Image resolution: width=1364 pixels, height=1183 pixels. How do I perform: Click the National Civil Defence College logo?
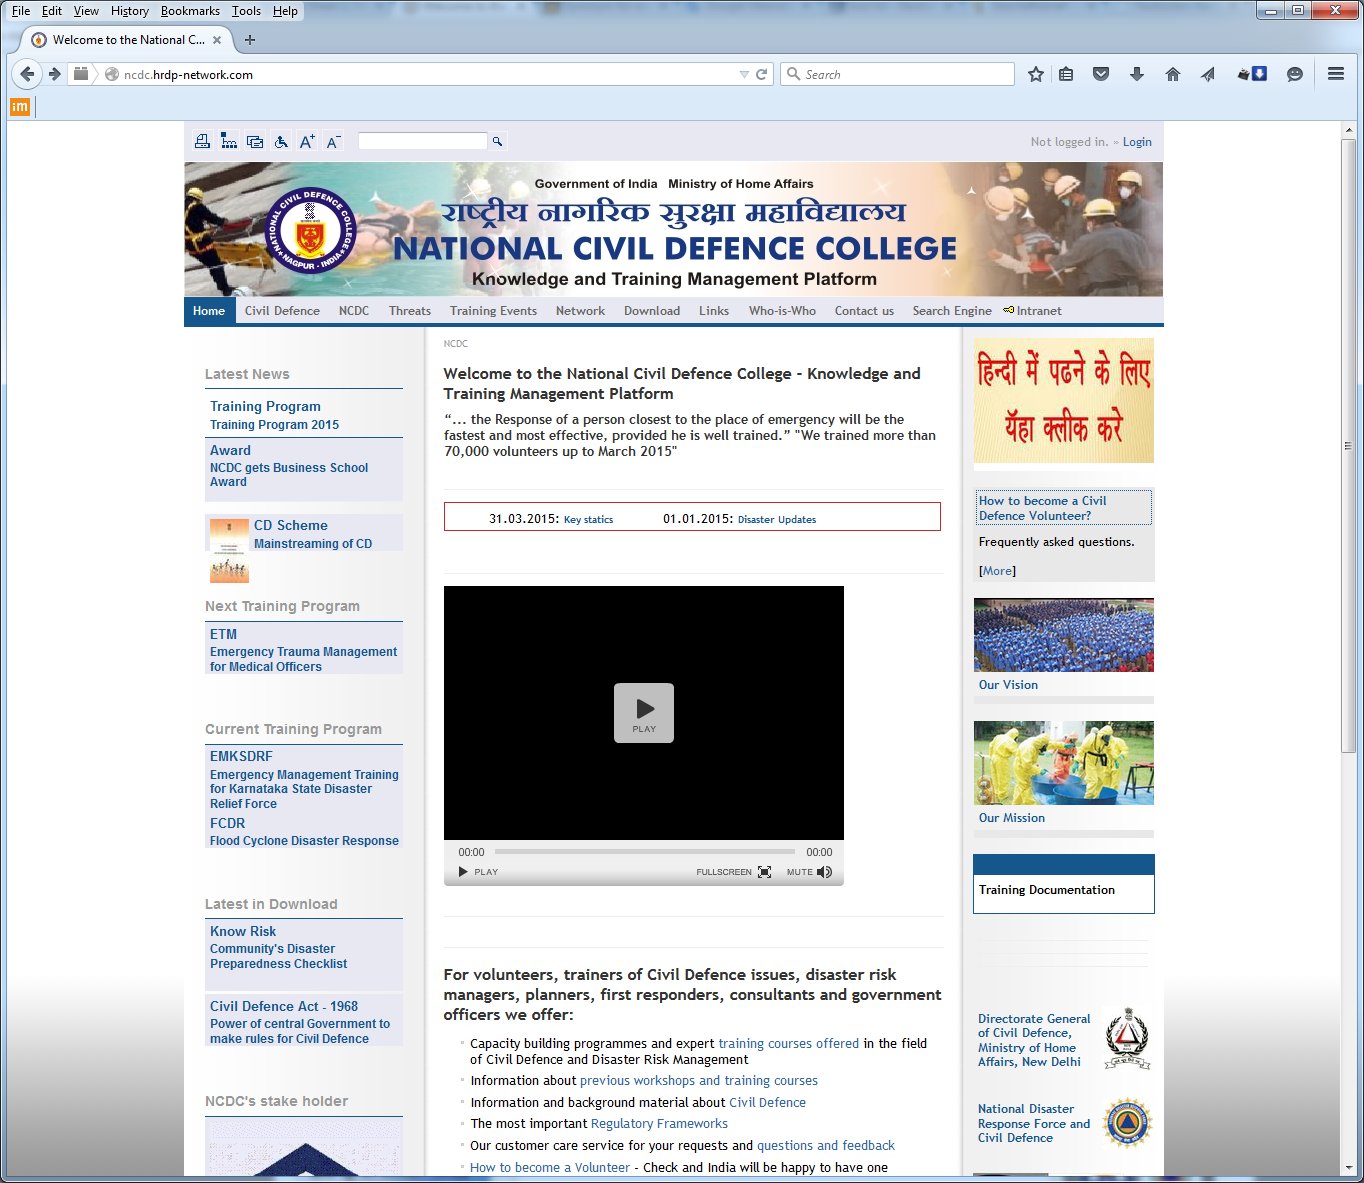tap(310, 231)
